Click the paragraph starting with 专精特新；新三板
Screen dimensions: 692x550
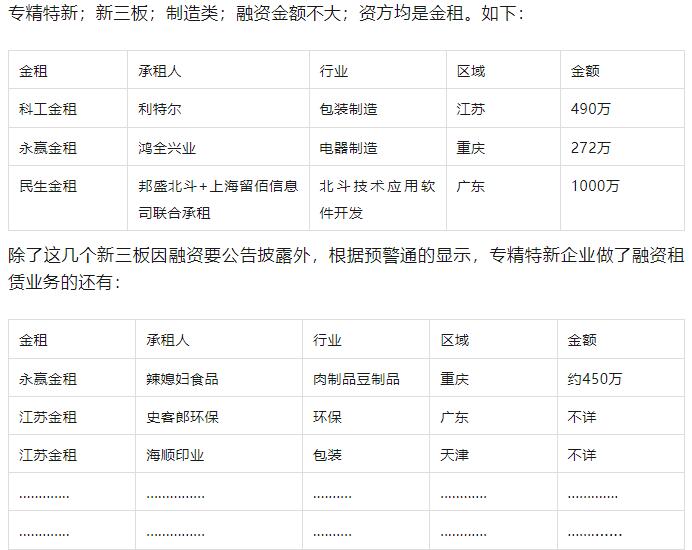[265, 15]
